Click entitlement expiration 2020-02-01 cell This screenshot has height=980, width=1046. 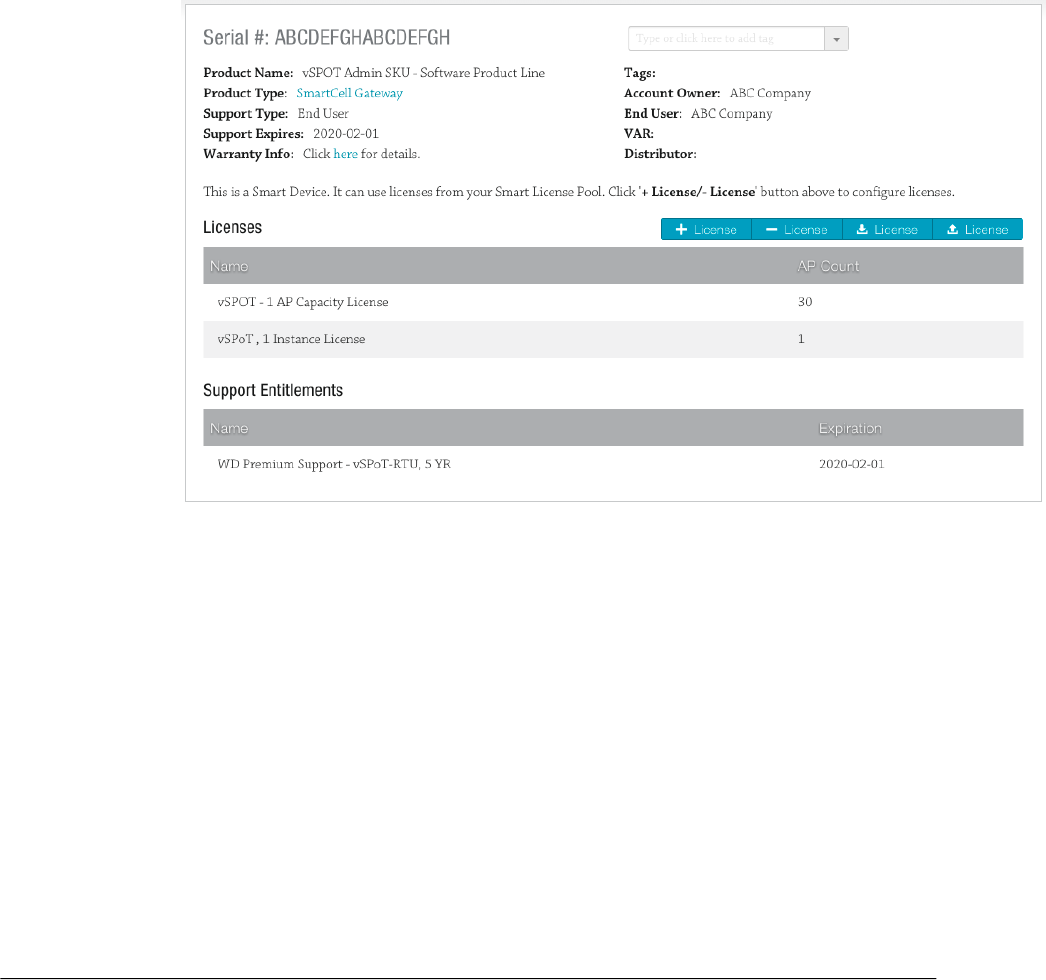852,464
